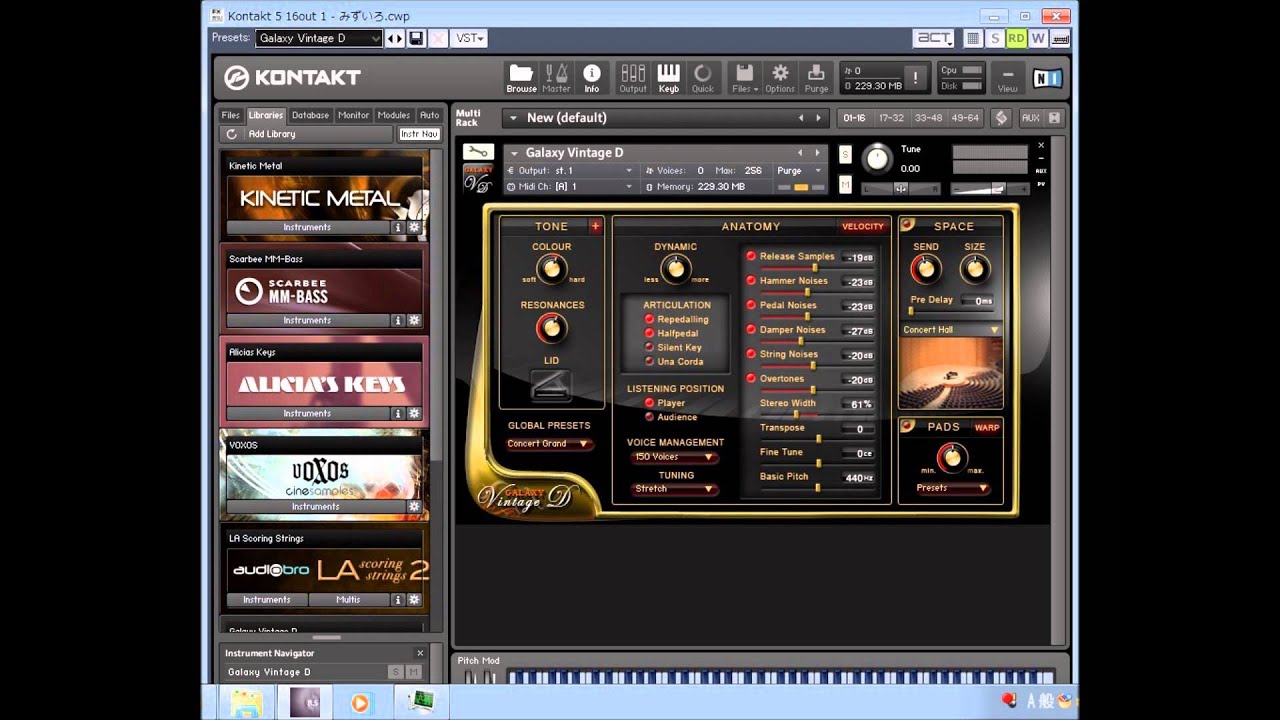Toggle the Hammer Noises LED
1280x720 pixels.
point(751,281)
